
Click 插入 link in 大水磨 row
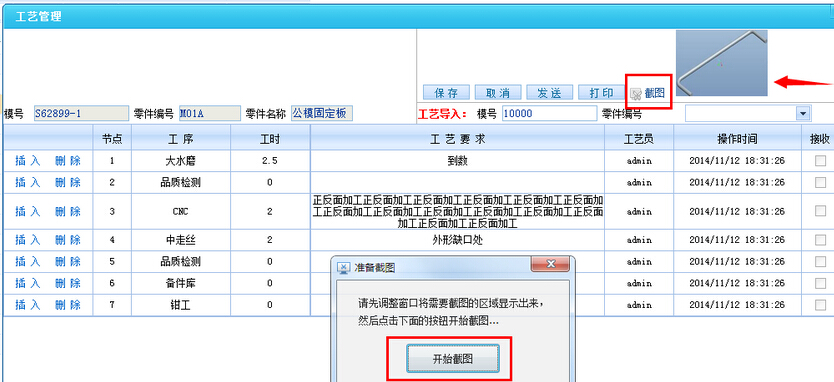pos(28,161)
